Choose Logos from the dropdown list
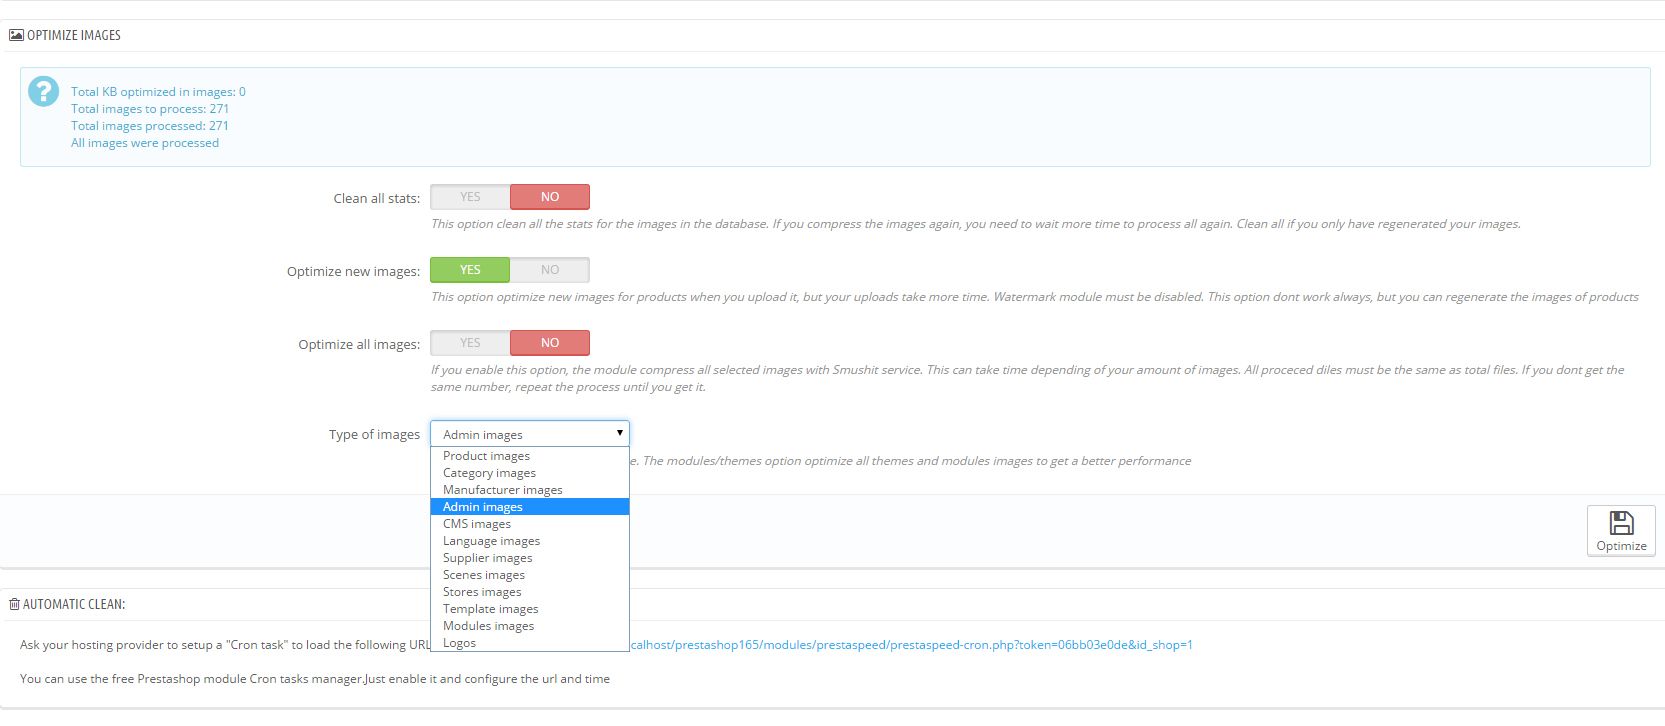The width and height of the screenshot is (1665, 726). tap(530, 643)
